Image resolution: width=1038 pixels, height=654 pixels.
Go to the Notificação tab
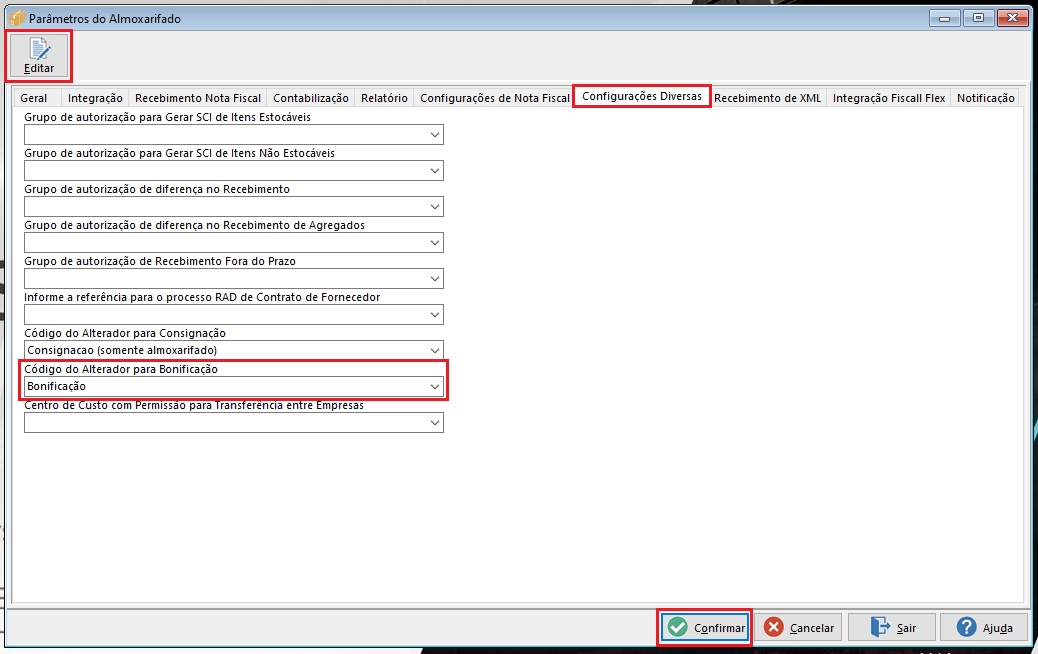[x=985, y=98]
